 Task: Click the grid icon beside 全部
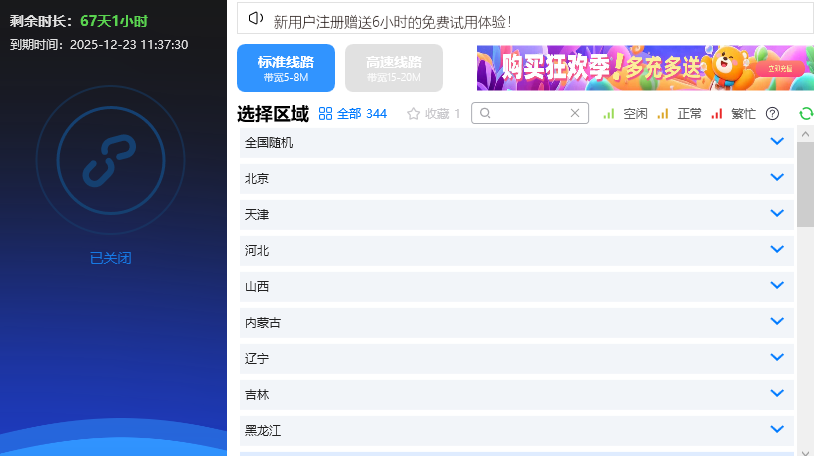[x=325, y=114]
